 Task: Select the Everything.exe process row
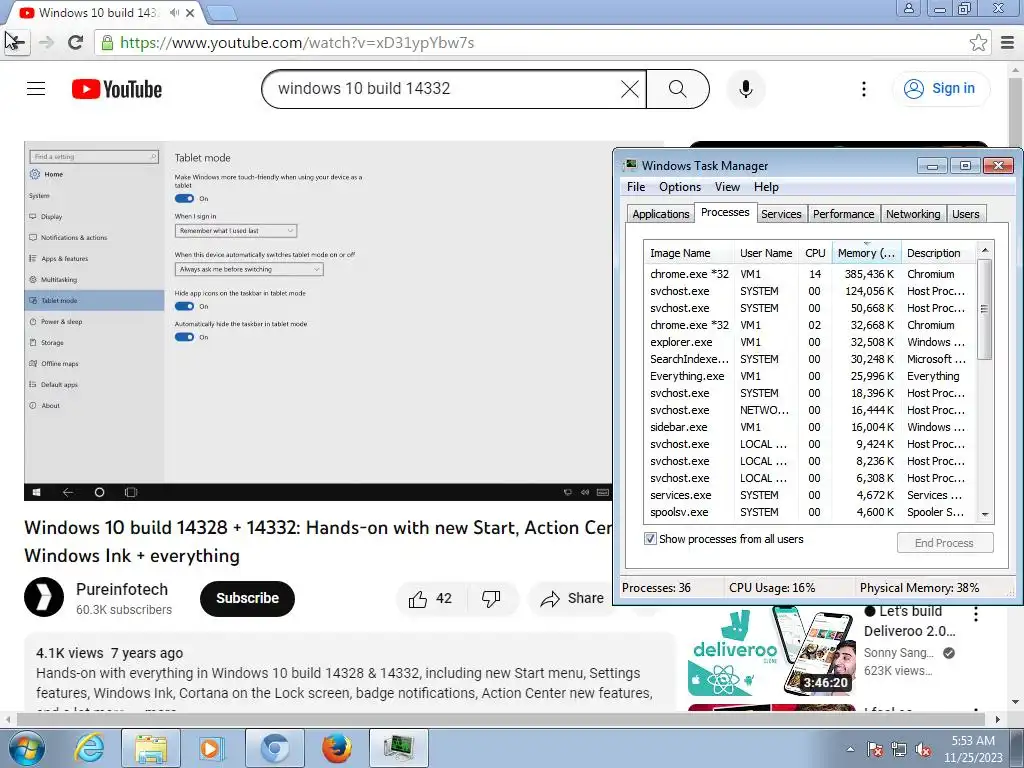[810, 376]
